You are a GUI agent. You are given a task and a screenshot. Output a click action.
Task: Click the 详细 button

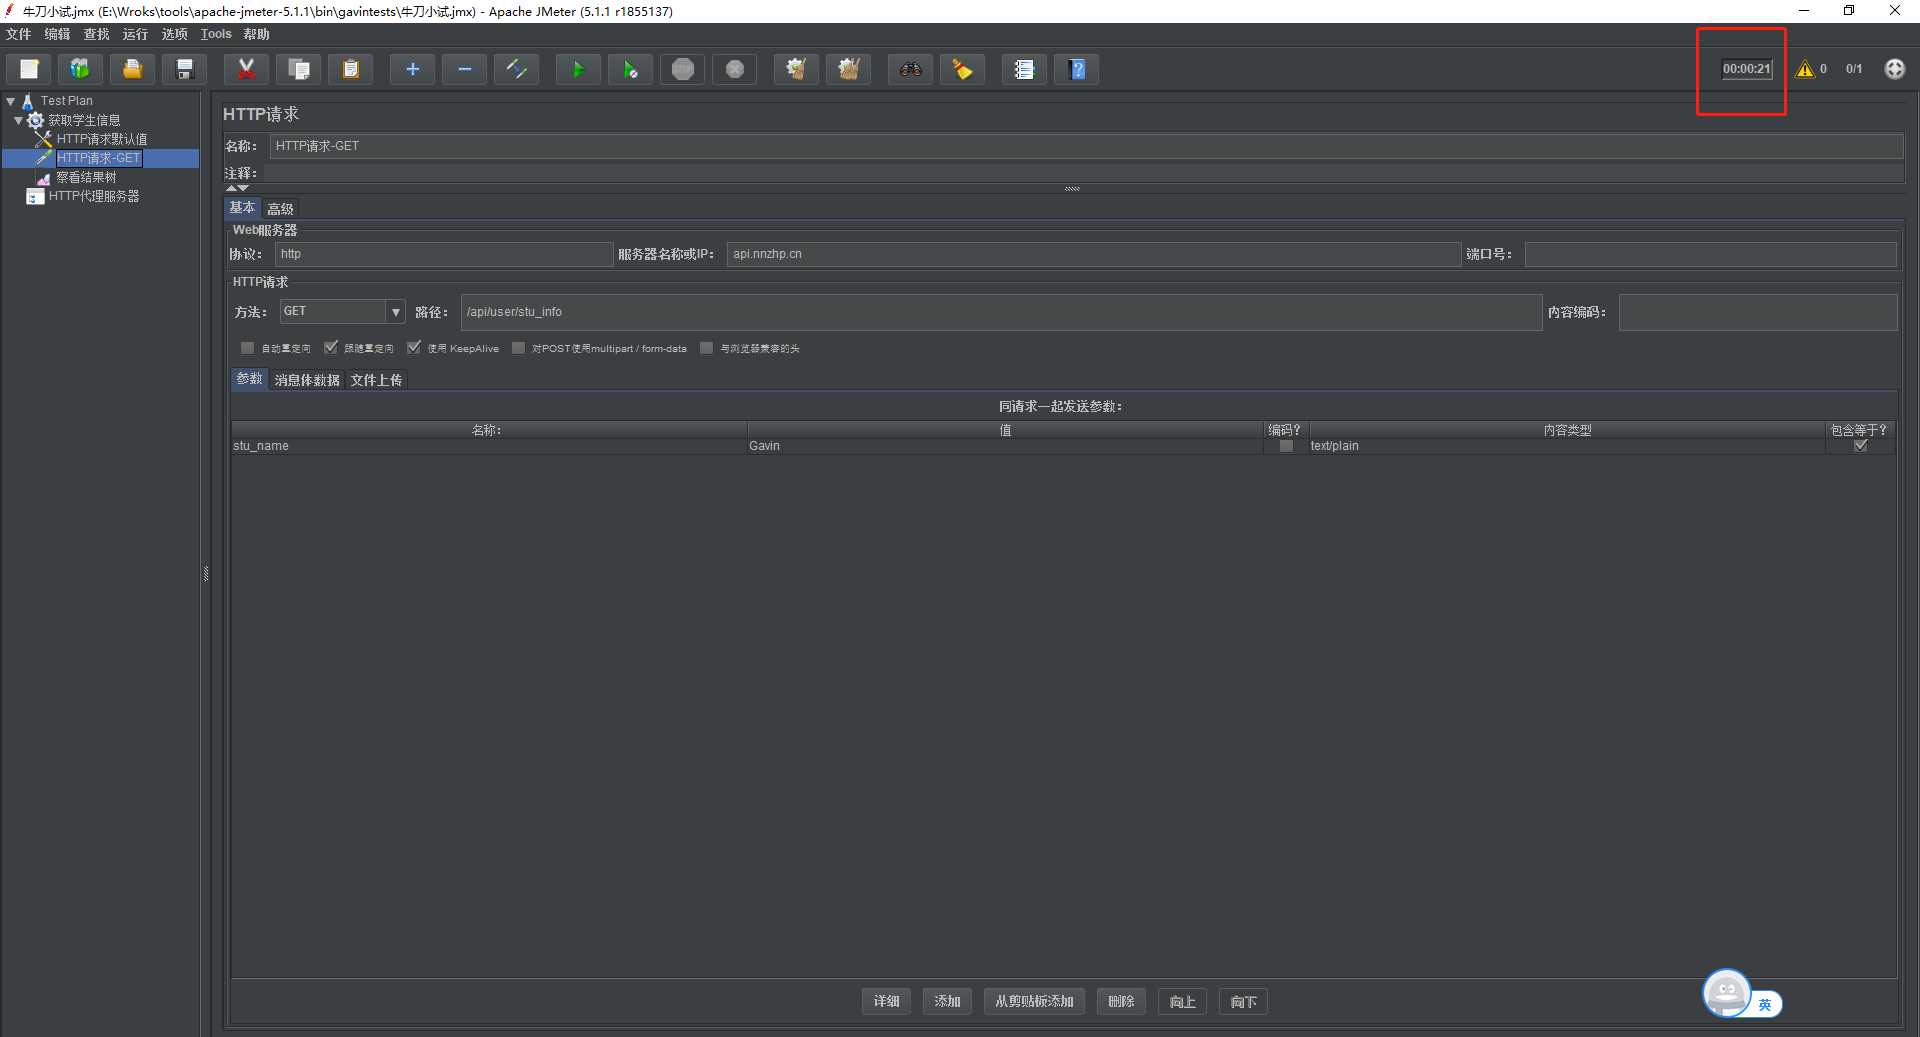(x=886, y=1001)
